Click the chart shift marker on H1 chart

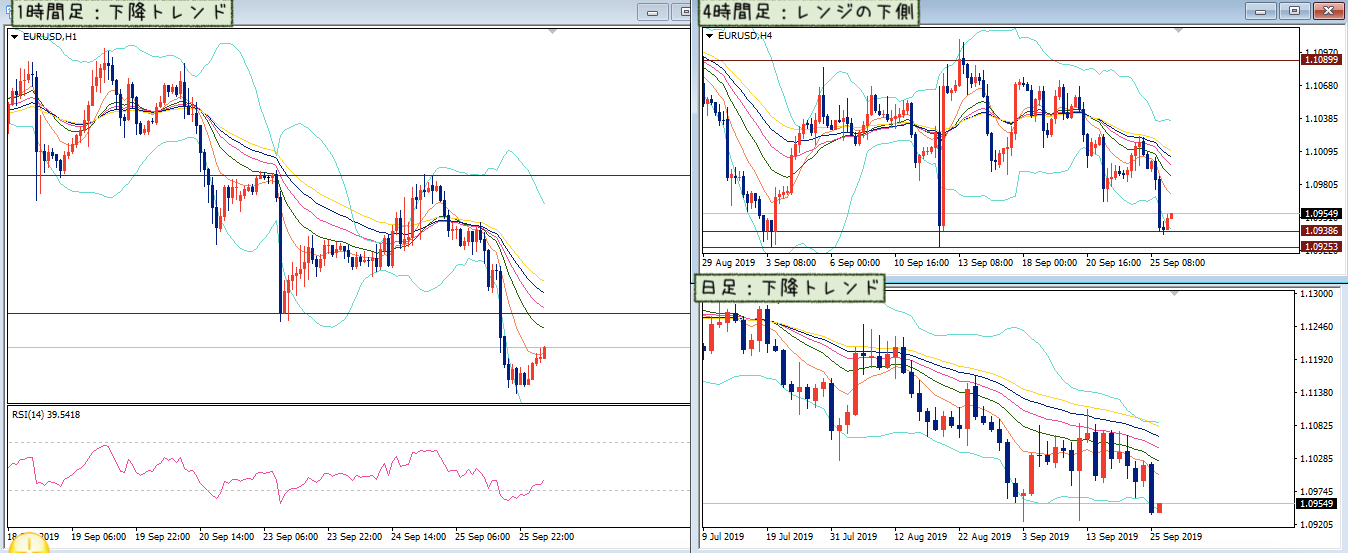point(552,31)
